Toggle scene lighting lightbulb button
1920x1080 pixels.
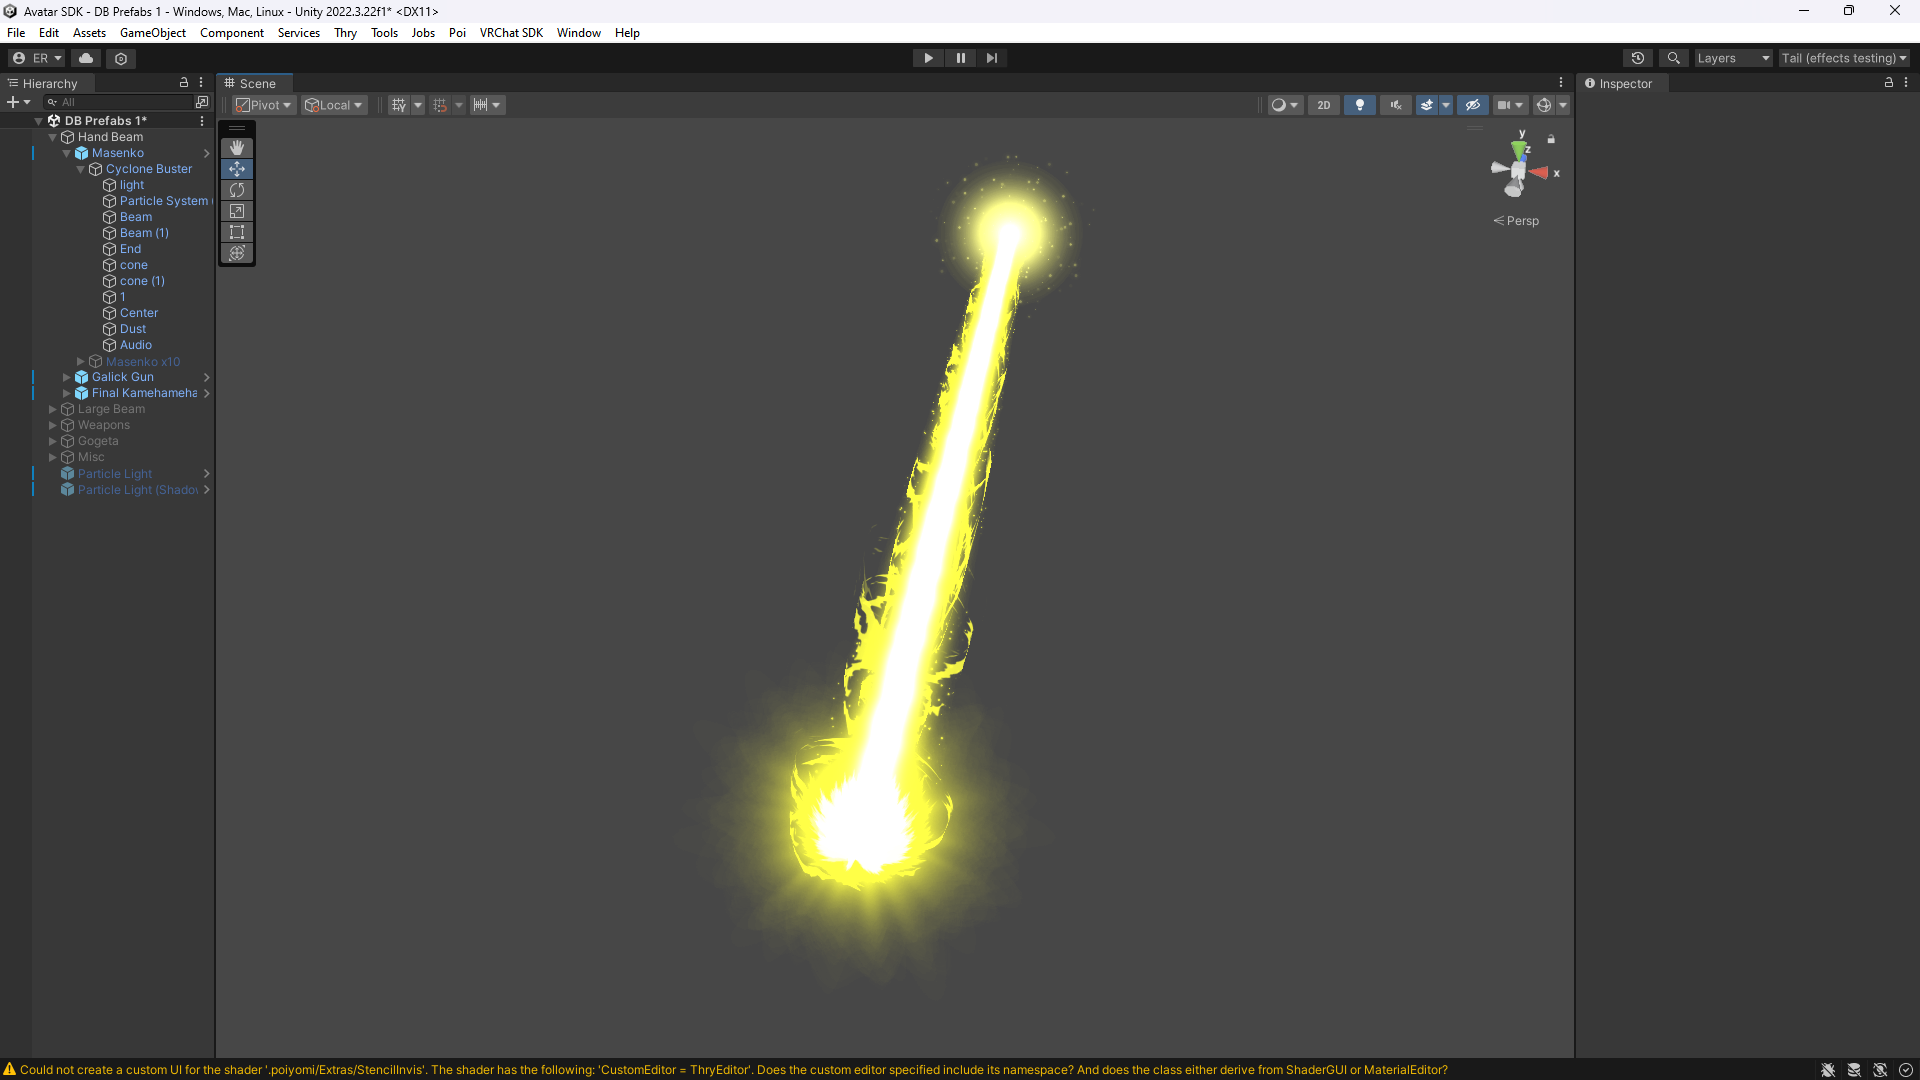[1359, 105]
